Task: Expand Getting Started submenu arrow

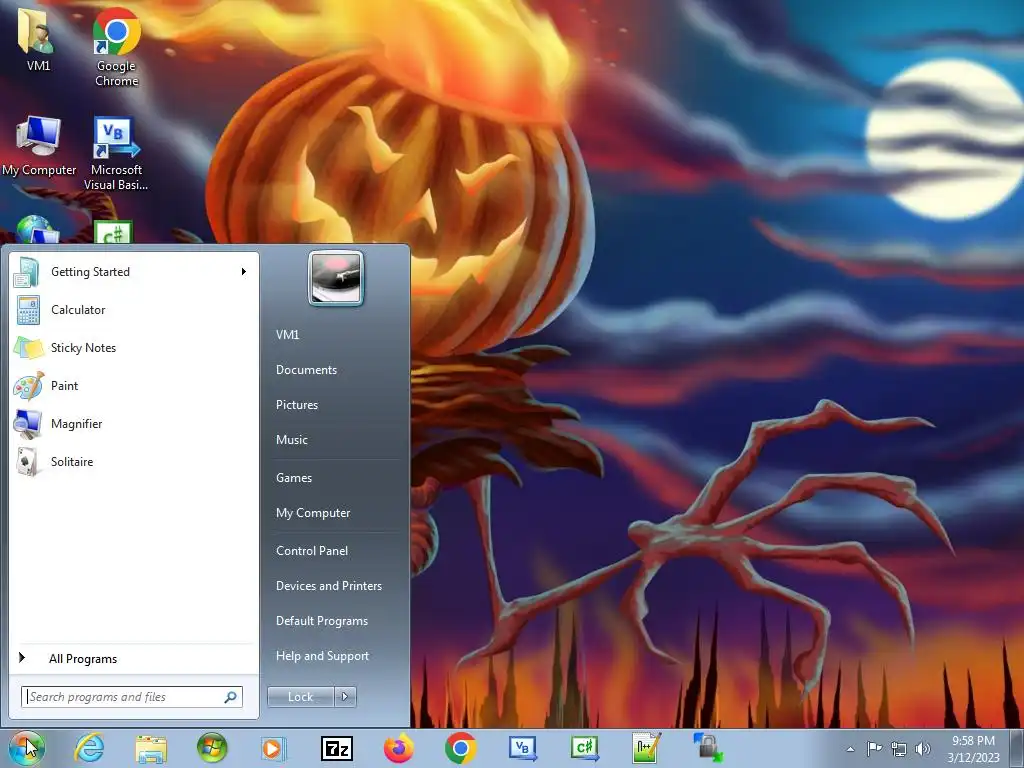Action: [244, 272]
